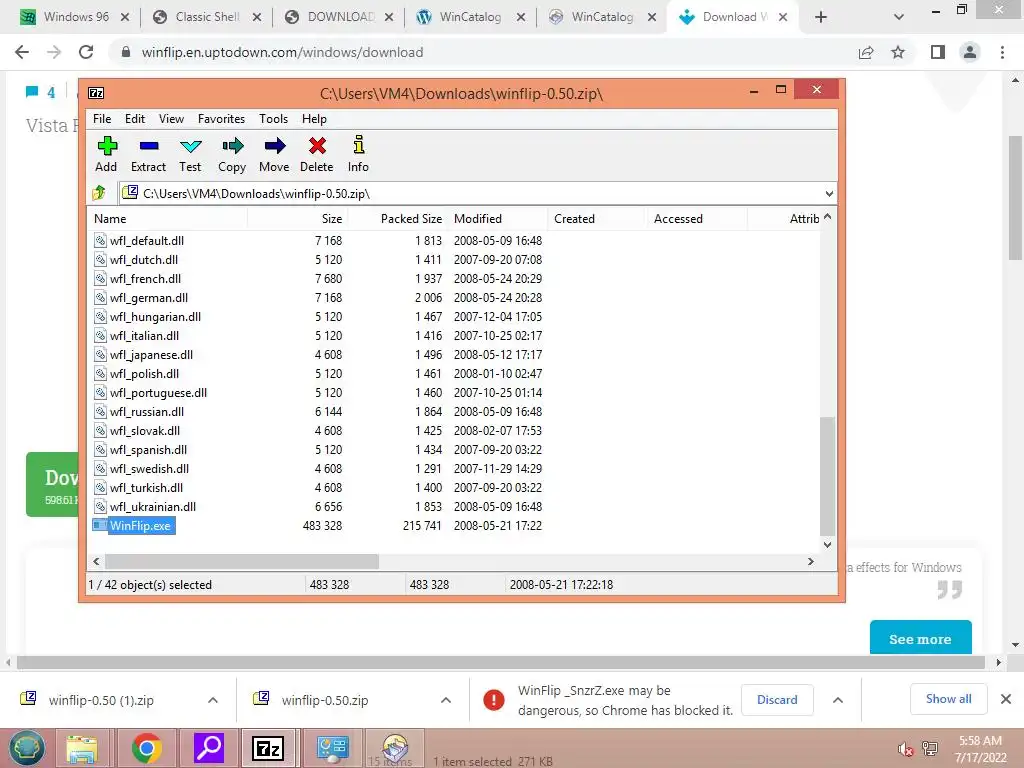The width and height of the screenshot is (1024, 768).
Task: Click the 7-Zip horizontal scrollbar thumb
Action: (242, 562)
